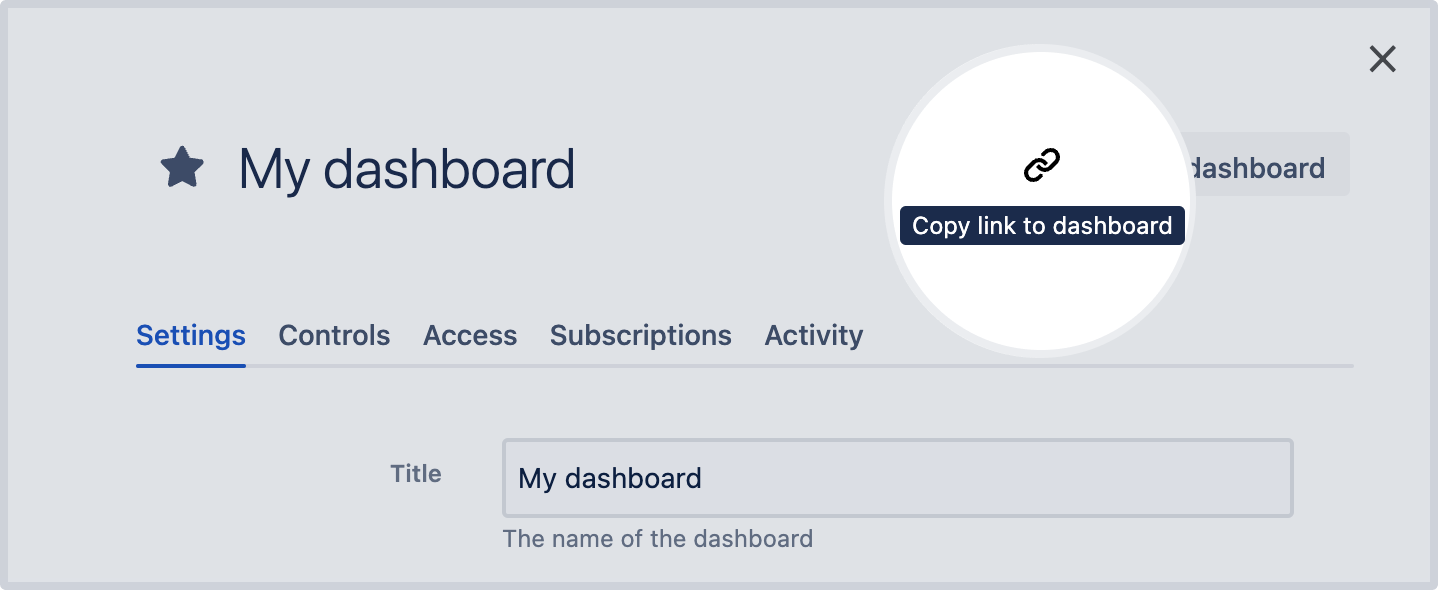Select the My dashboard heading text

(x=405, y=168)
